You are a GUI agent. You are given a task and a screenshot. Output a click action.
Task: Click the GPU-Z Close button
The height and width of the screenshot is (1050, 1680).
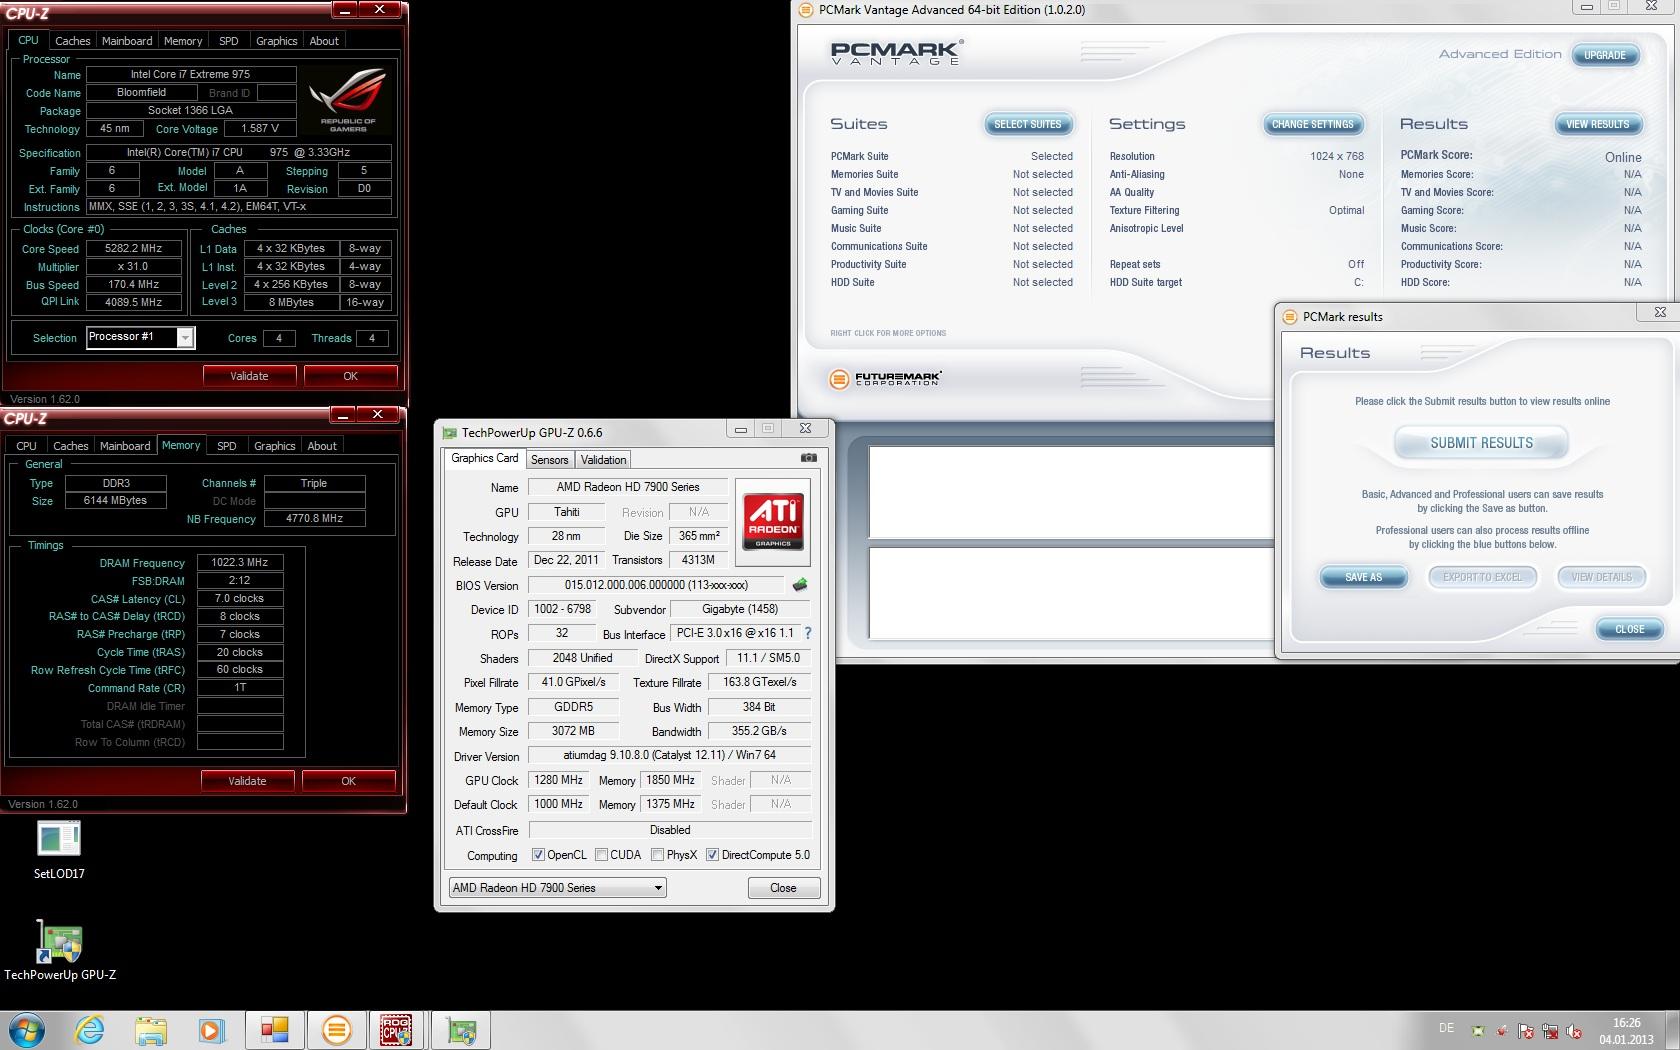point(783,888)
